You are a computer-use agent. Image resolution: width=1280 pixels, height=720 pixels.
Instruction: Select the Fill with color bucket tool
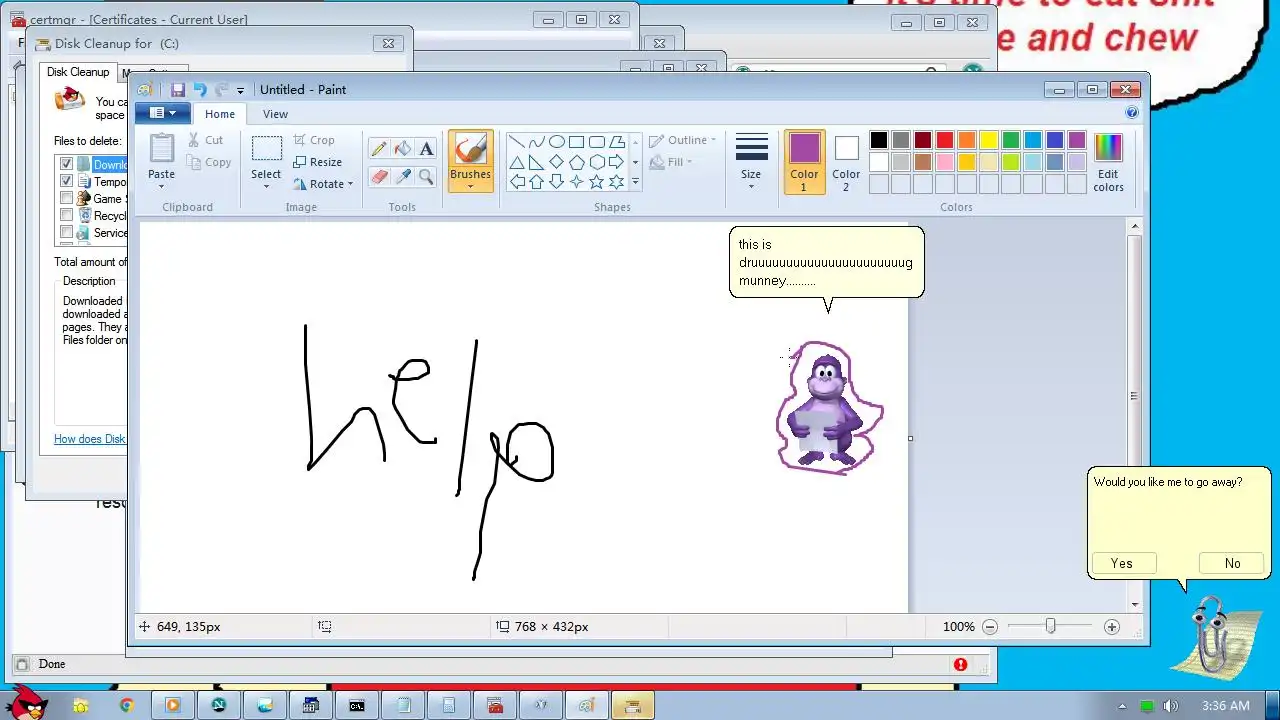pos(402,149)
